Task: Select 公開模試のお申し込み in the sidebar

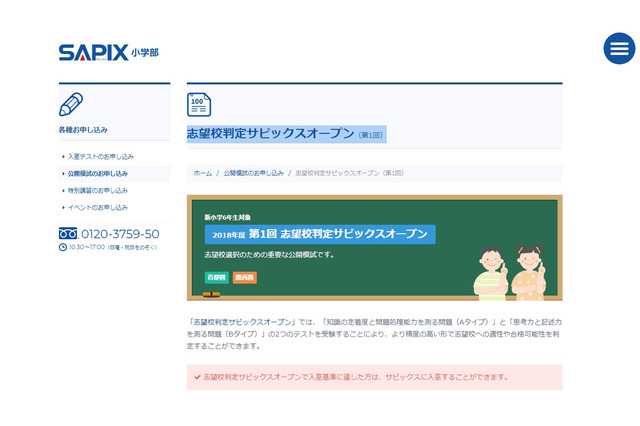Action: (98, 173)
